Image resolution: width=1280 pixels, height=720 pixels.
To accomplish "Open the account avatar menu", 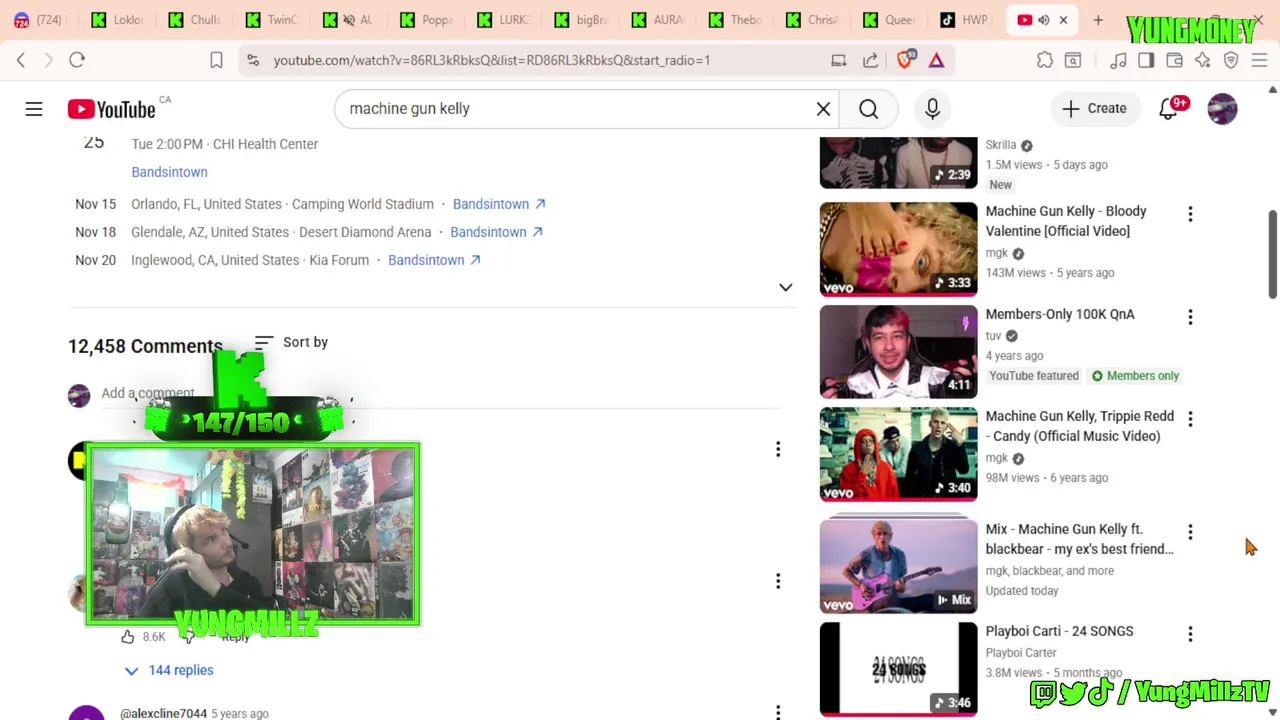I will click(x=1222, y=108).
